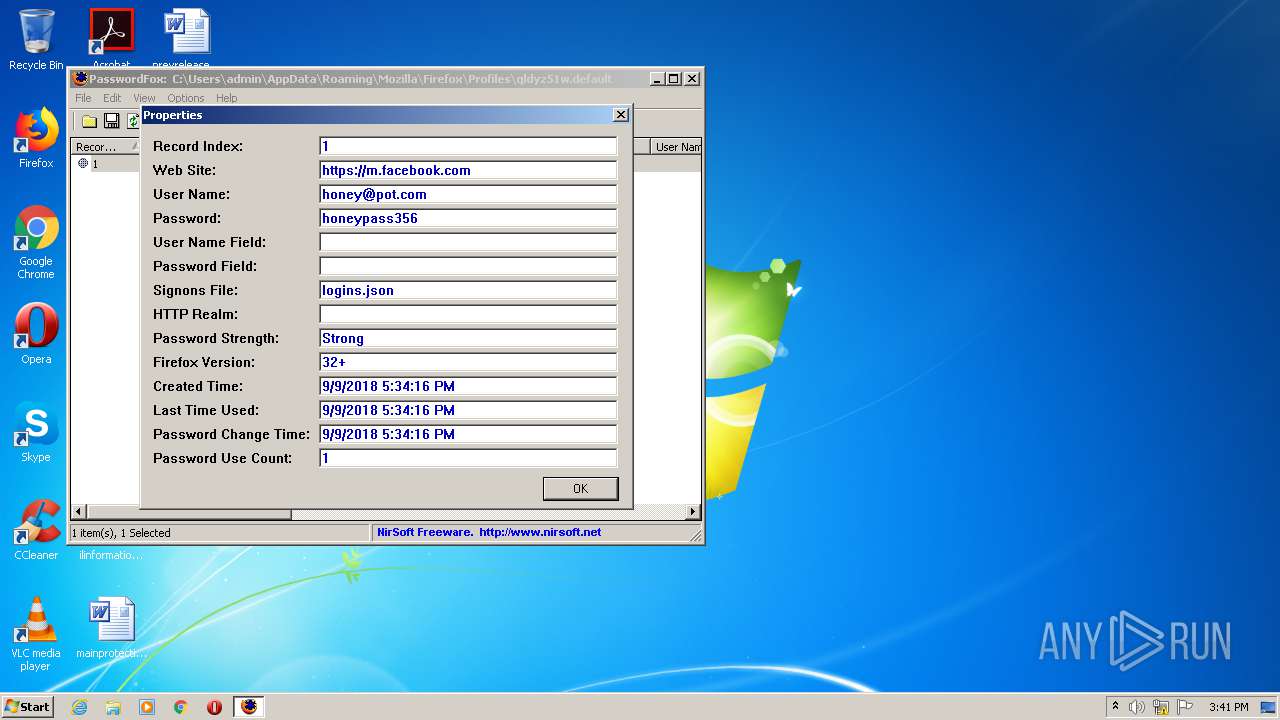Click the Record Index column header
The image size is (1280, 720).
click(105, 147)
